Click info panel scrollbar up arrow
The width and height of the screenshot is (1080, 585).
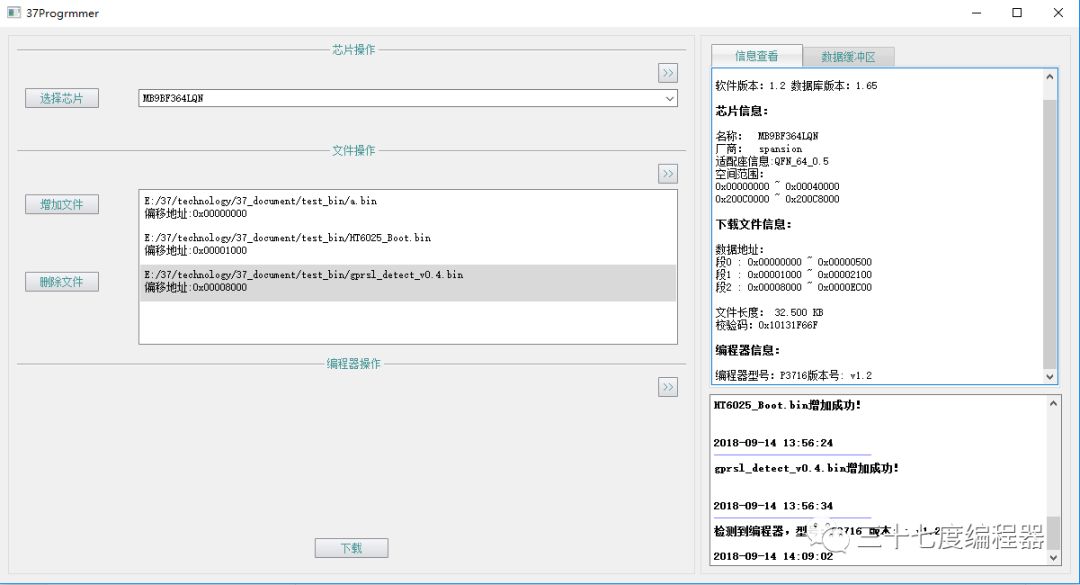[1050, 77]
